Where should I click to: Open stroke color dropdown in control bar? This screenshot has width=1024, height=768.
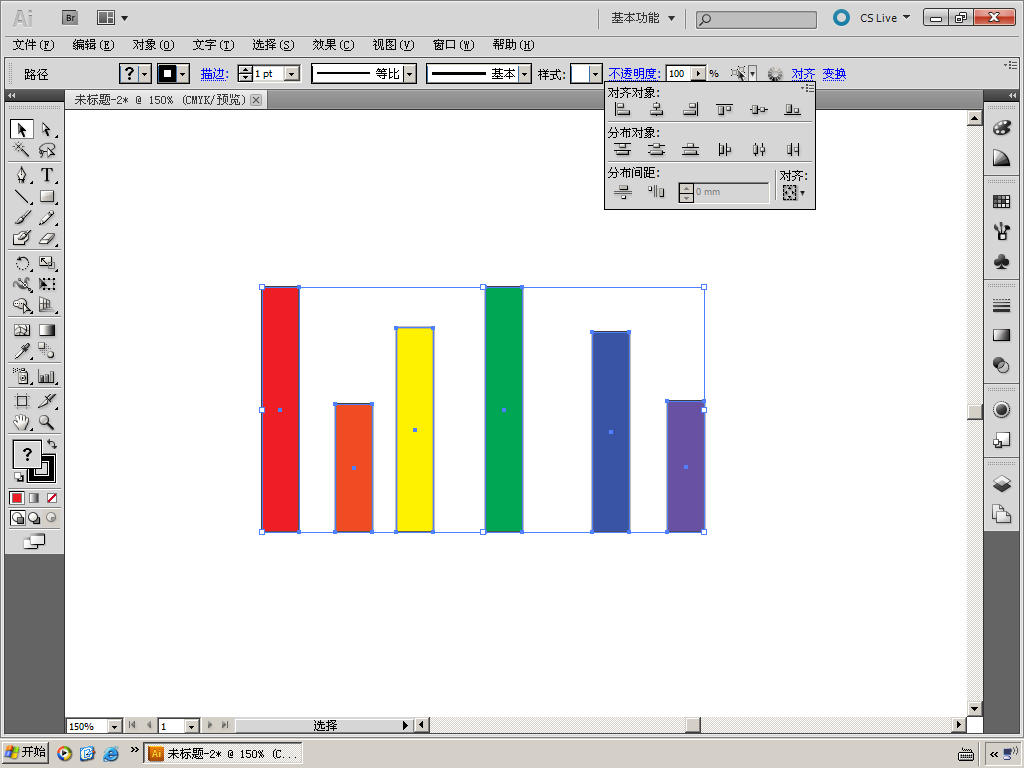click(x=184, y=74)
